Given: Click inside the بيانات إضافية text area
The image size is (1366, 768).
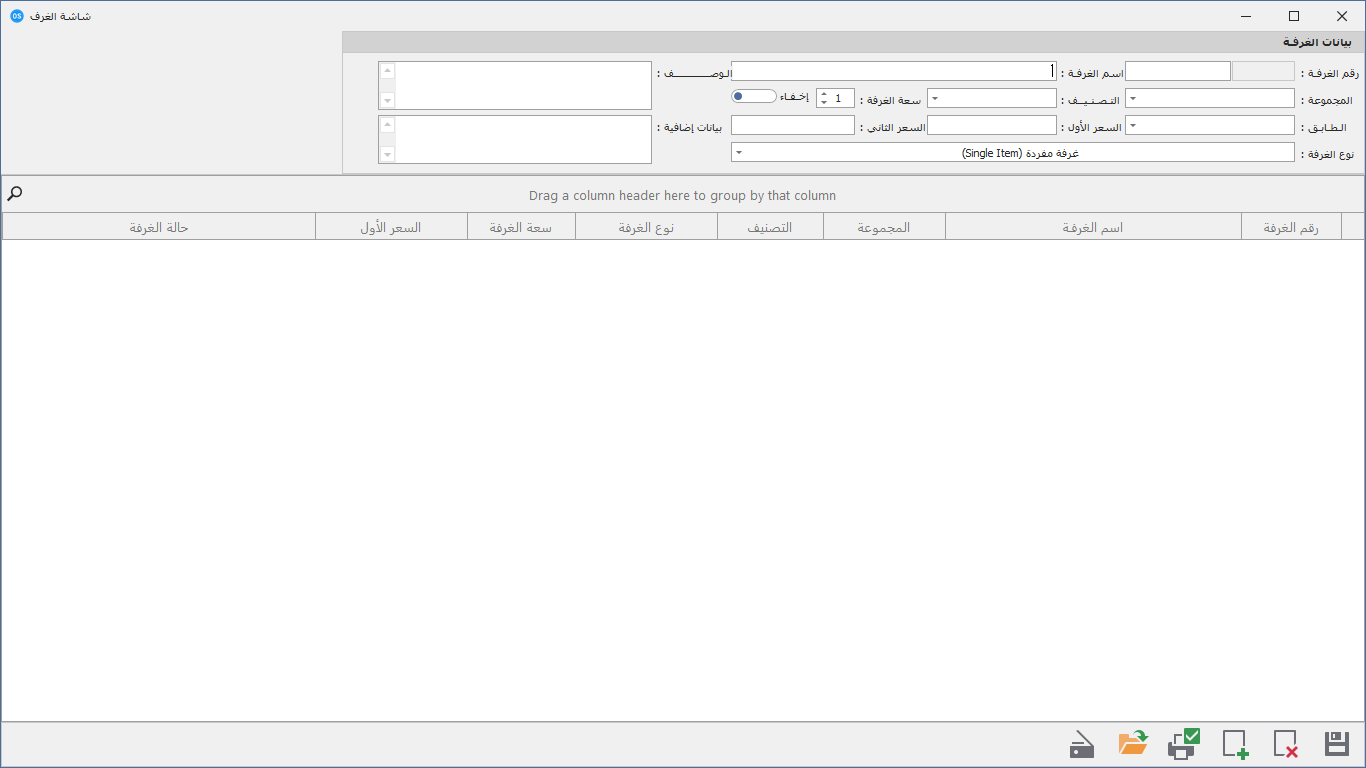Looking at the screenshot, I should pos(515,139).
